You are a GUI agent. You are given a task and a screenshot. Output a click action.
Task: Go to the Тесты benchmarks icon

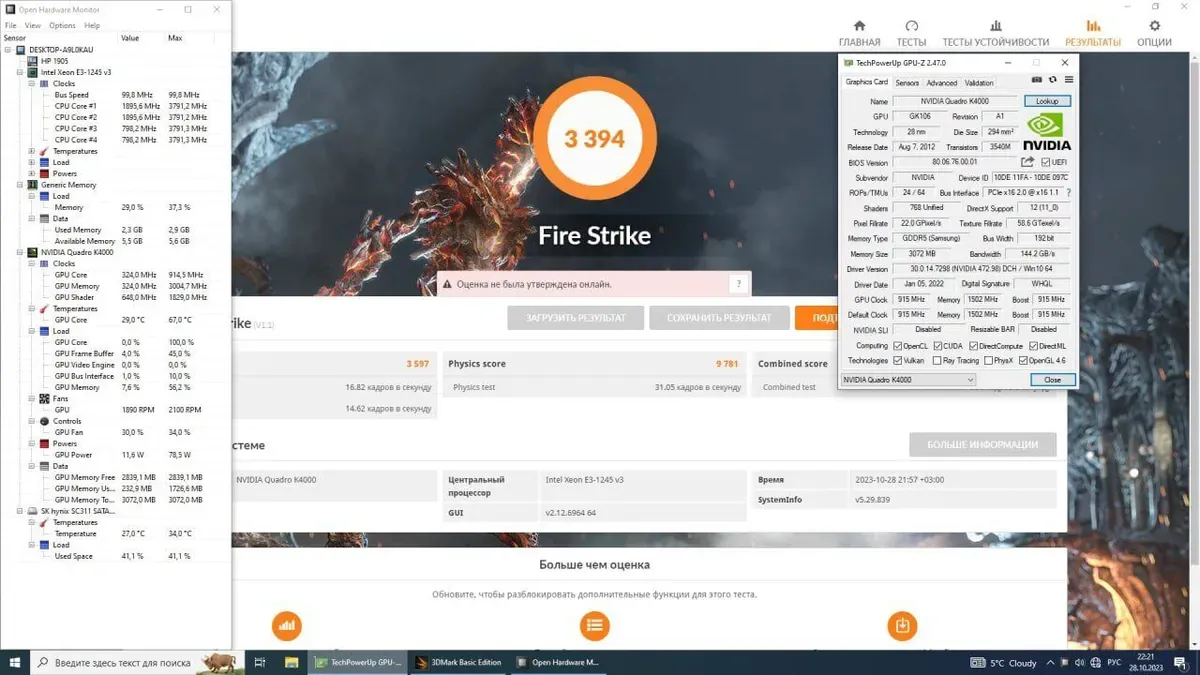click(x=911, y=27)
